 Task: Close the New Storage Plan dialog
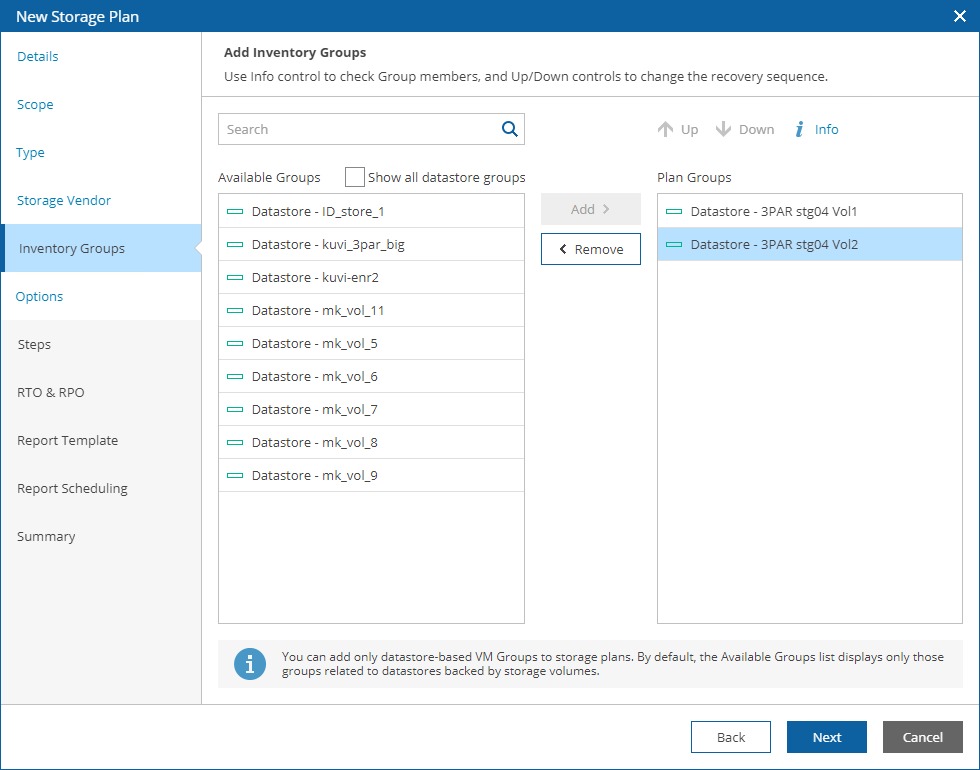pyautogui.click(x=959, y=16)
